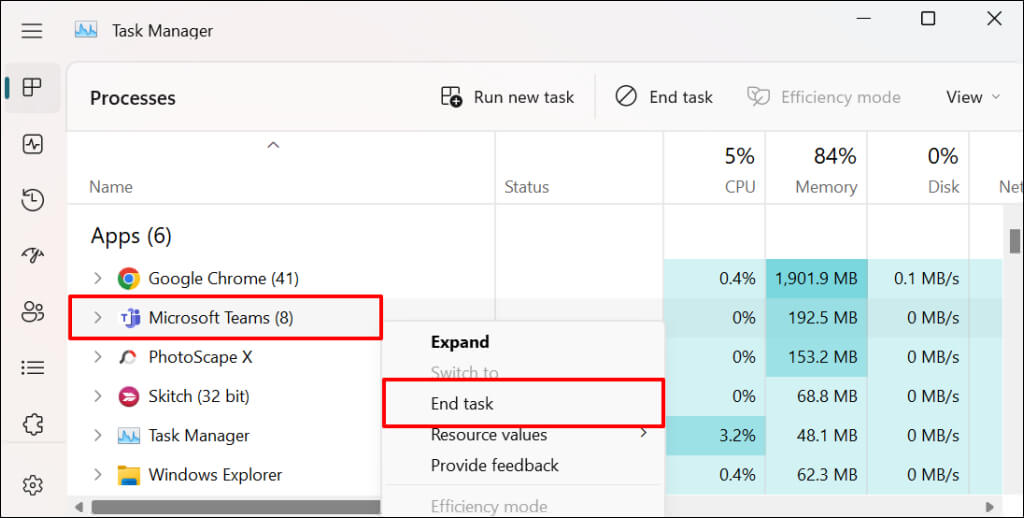
Task: Click the Run new task button
Action: (508, 97)
